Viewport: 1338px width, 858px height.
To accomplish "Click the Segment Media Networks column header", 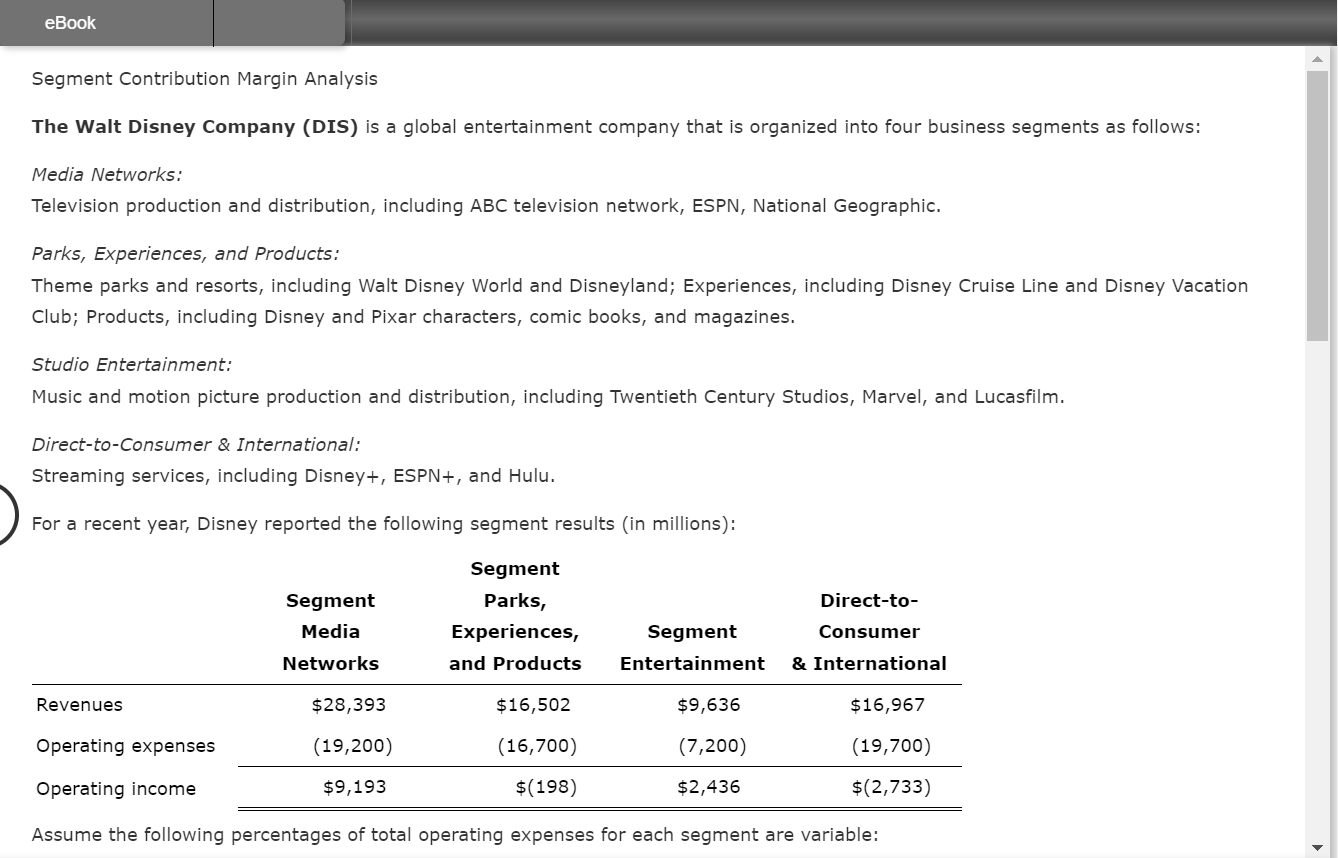I will [x=330, y=632].
